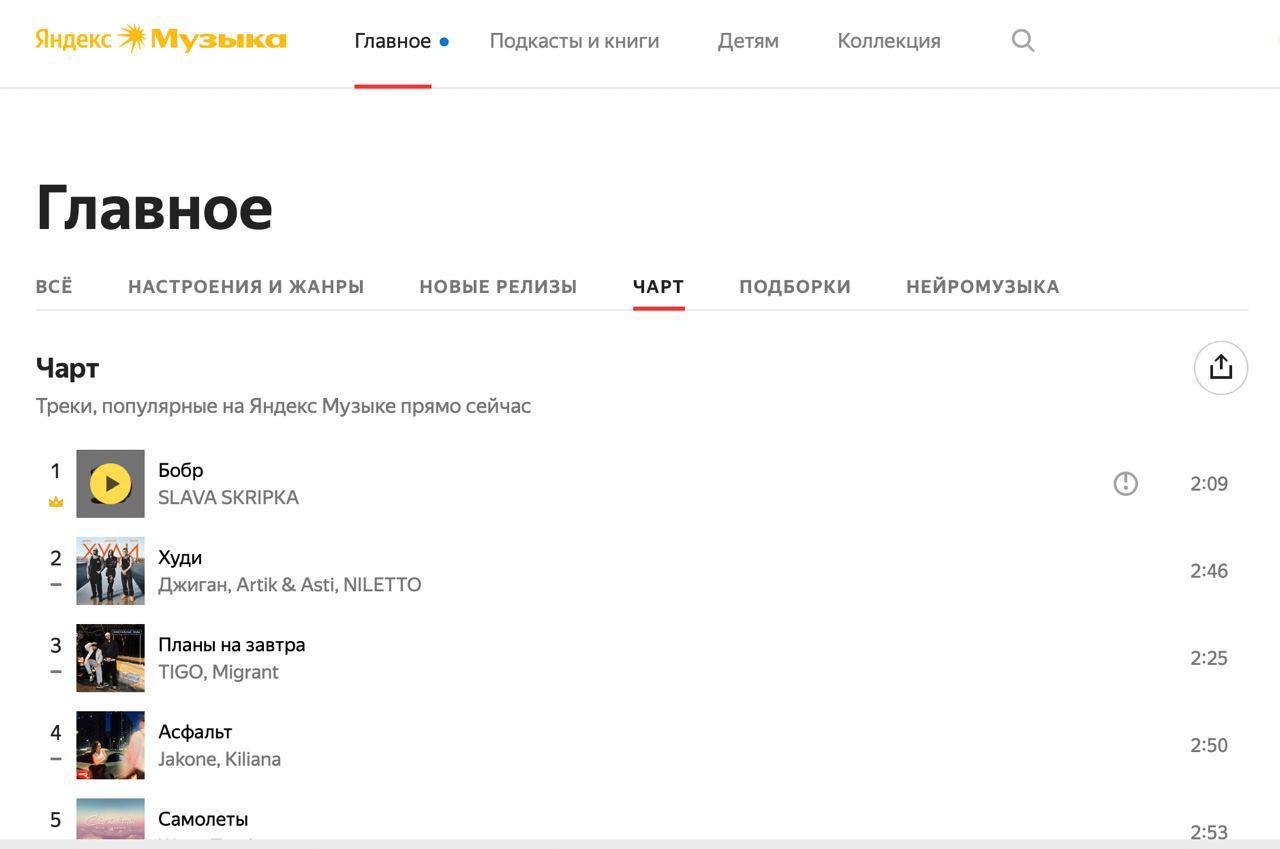Image resolution: width=1280 pixels, height=849 pixels.
Task: Click the 2:50 duration of Асфальт
Action: (x=1209, y=745)
